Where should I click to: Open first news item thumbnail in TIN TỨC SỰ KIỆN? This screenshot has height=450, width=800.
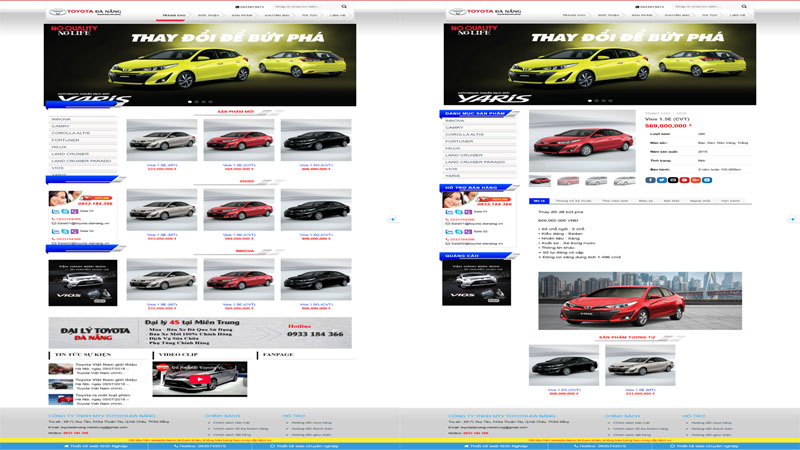[x=61, y=369]
